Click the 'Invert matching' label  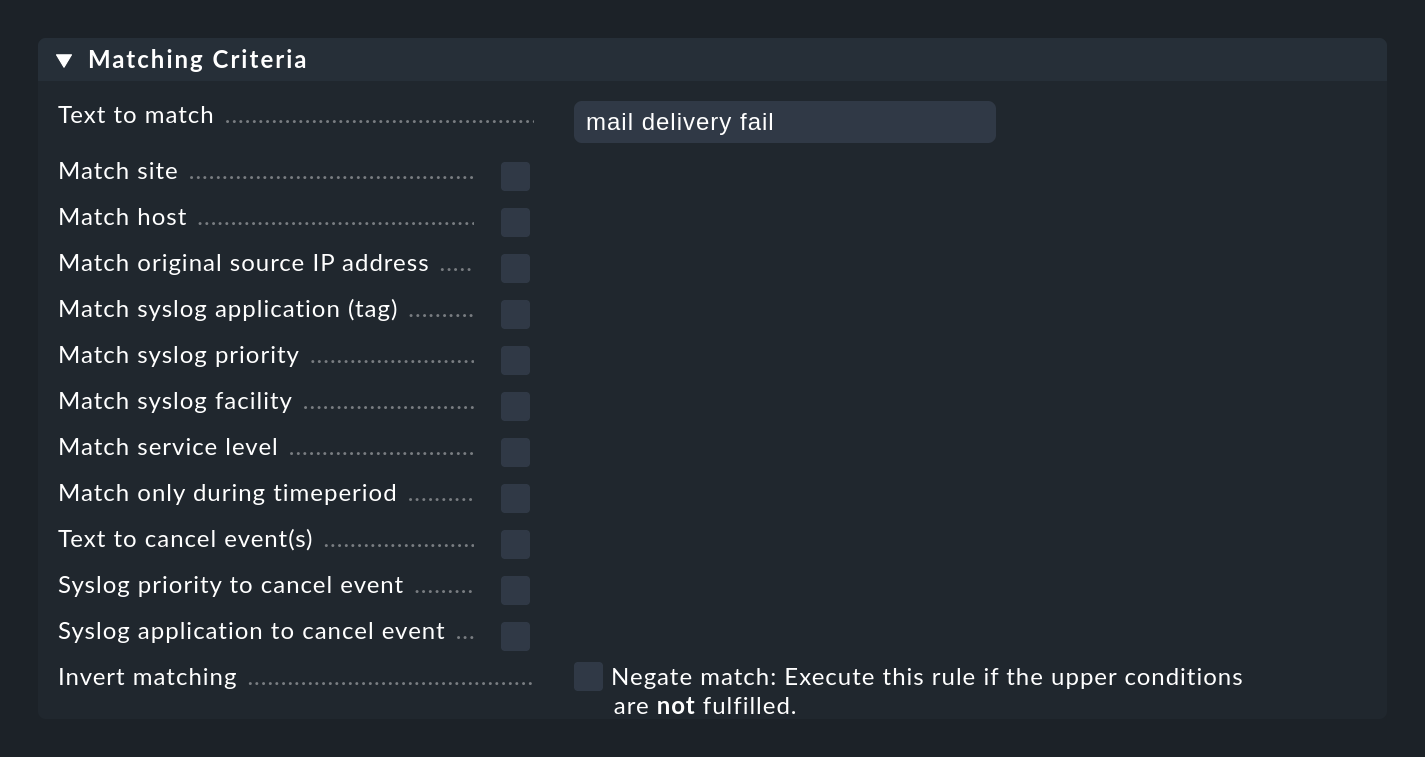tap(148, 677)
